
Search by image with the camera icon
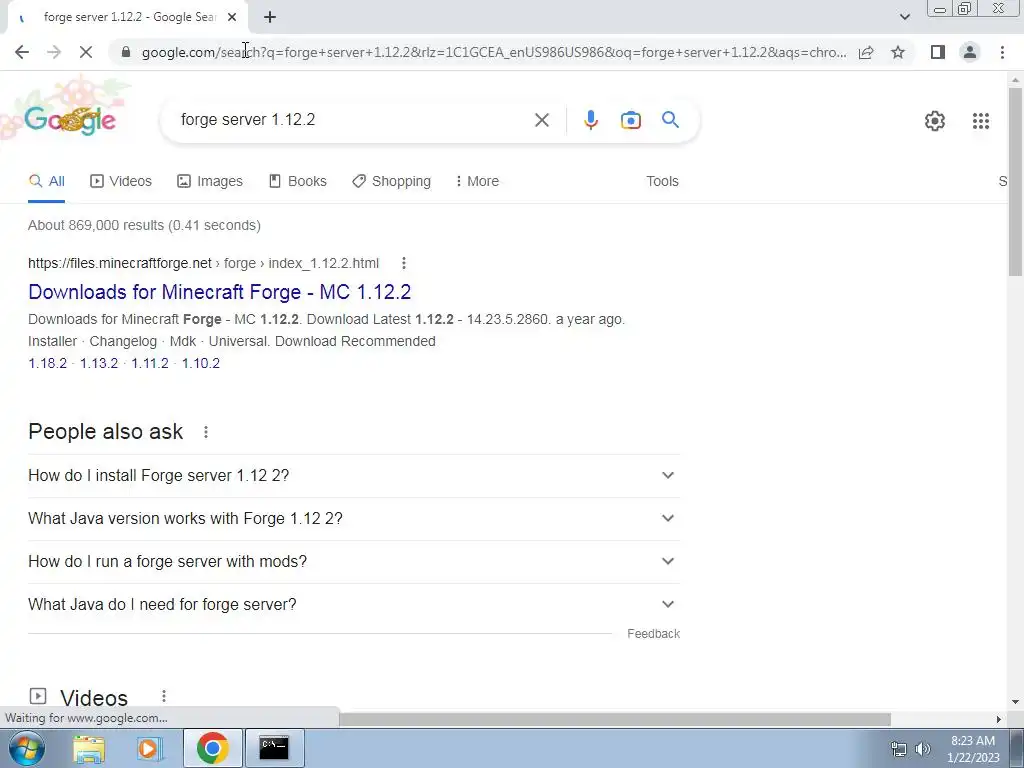pyautogui.click(x=630, y=120)
